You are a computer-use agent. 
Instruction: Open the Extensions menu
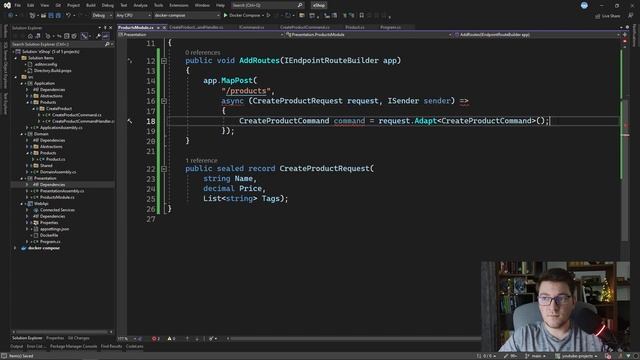179,5
